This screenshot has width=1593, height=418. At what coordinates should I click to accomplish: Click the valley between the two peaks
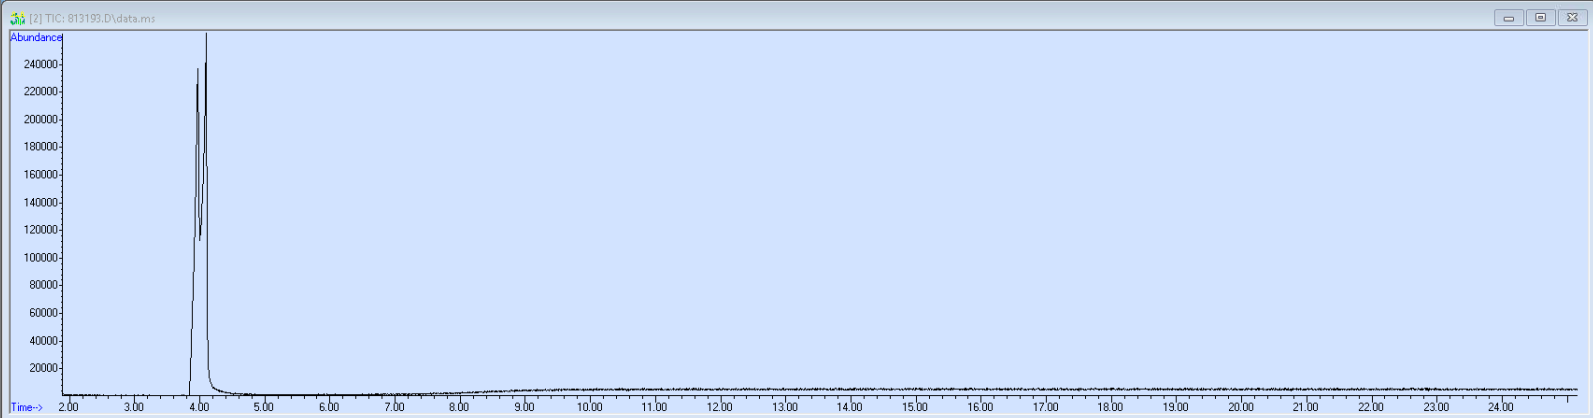click(200, 239)
